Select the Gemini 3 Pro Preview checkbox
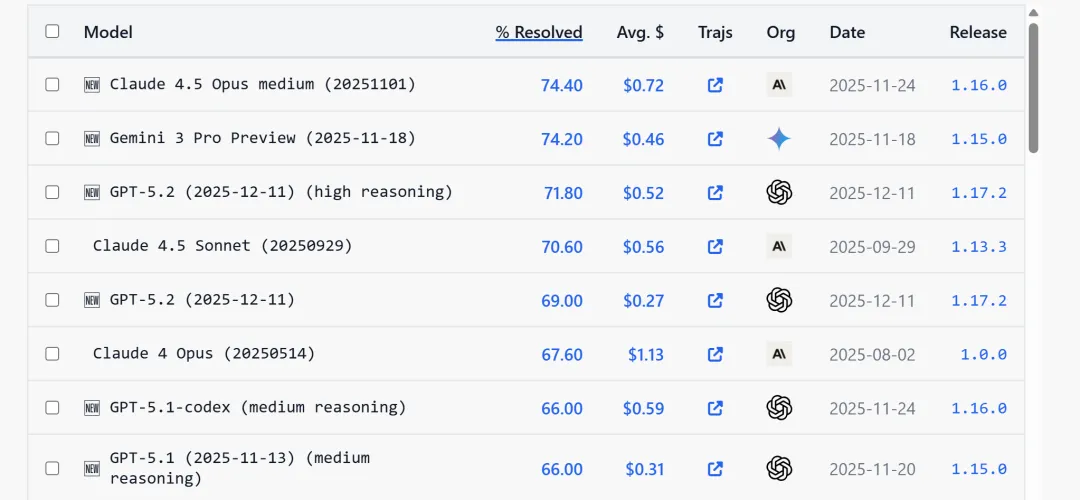The width and height of the screenshot is (1080, 500). tap(52, 139)
